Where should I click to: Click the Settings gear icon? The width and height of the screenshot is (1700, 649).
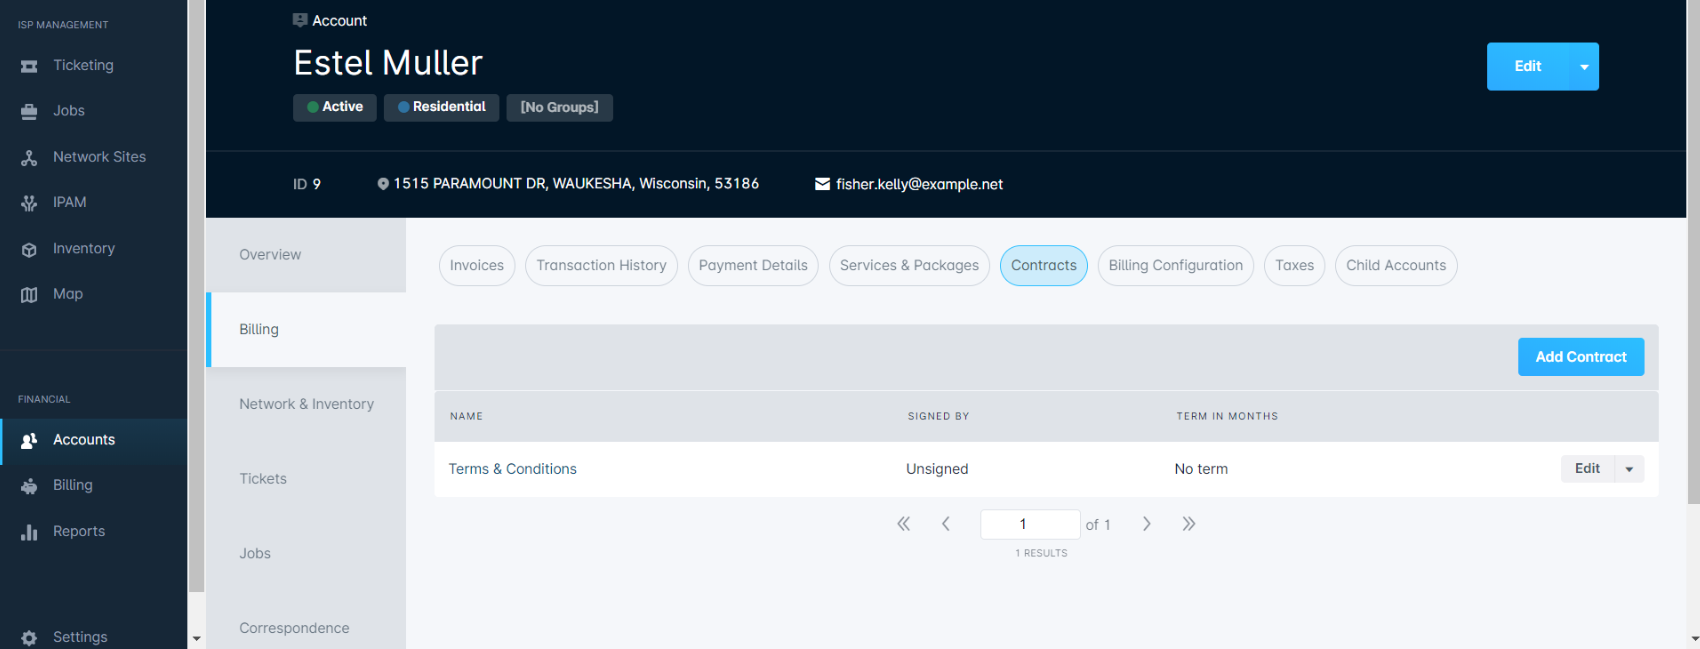[x=29, y=638]
